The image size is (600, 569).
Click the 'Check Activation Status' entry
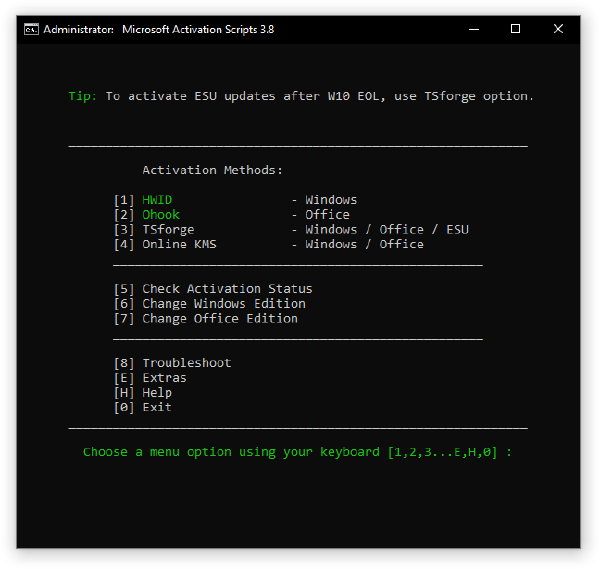click(227, 289)
